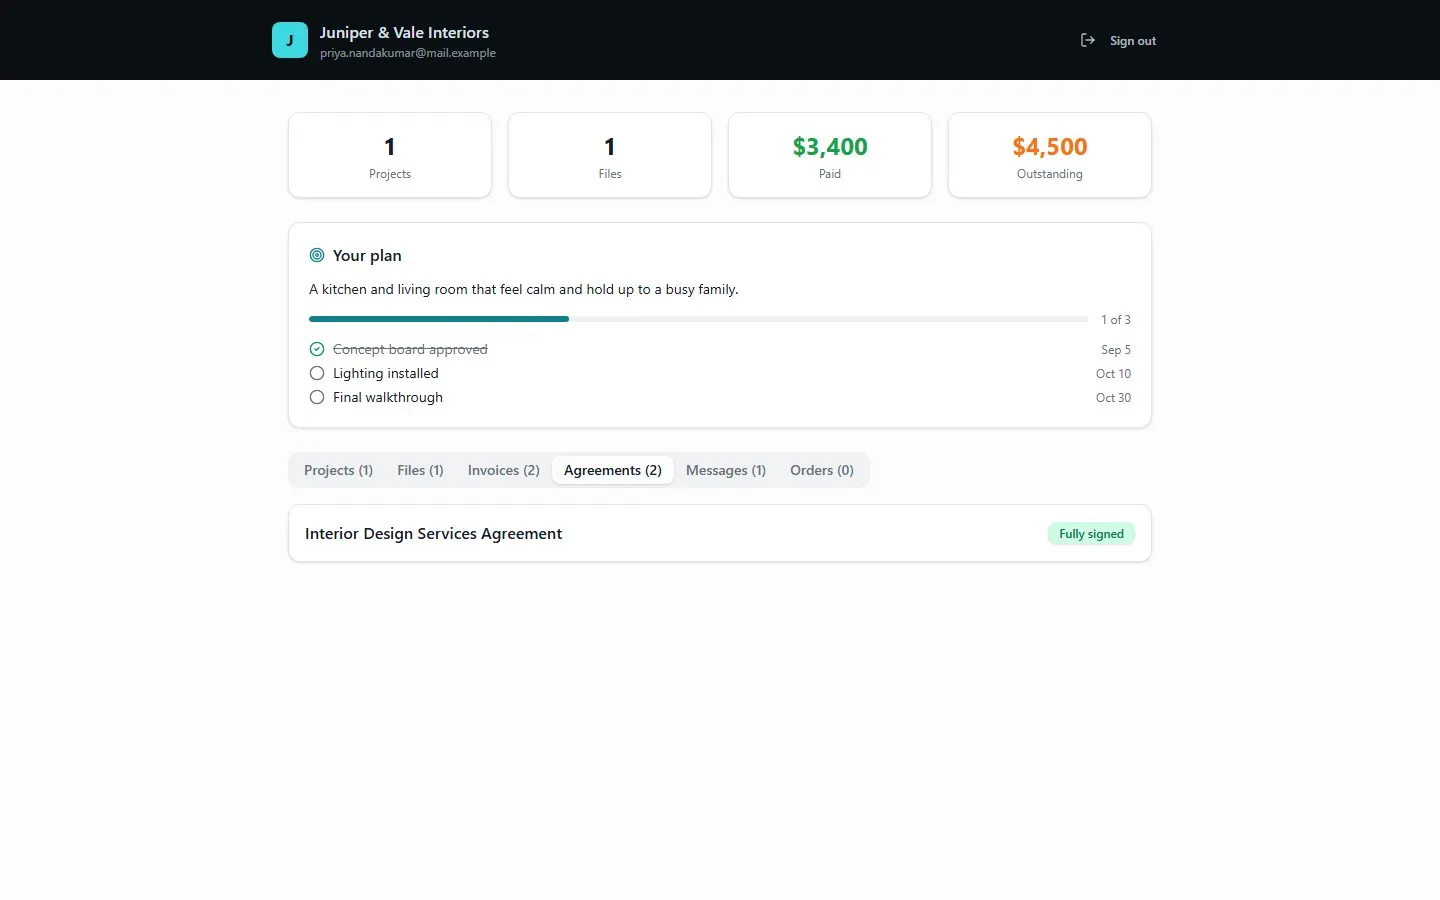Click the Your plan heading
Image resolution: width=1440 pixels, height=900 pixels.
point(367,255)
